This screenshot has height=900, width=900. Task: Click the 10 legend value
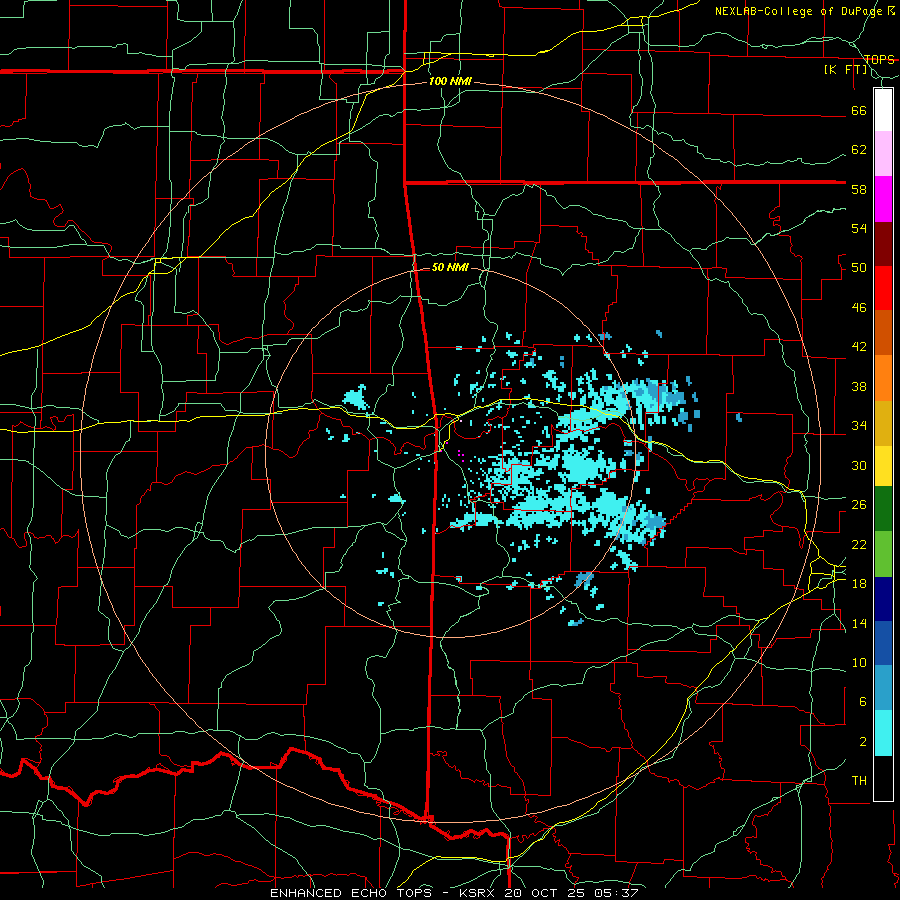[x=859, y=663]
